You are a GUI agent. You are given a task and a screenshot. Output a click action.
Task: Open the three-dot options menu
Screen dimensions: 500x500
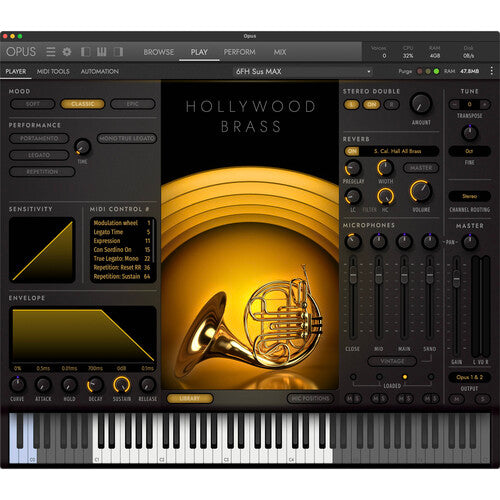tap(491, 71)
